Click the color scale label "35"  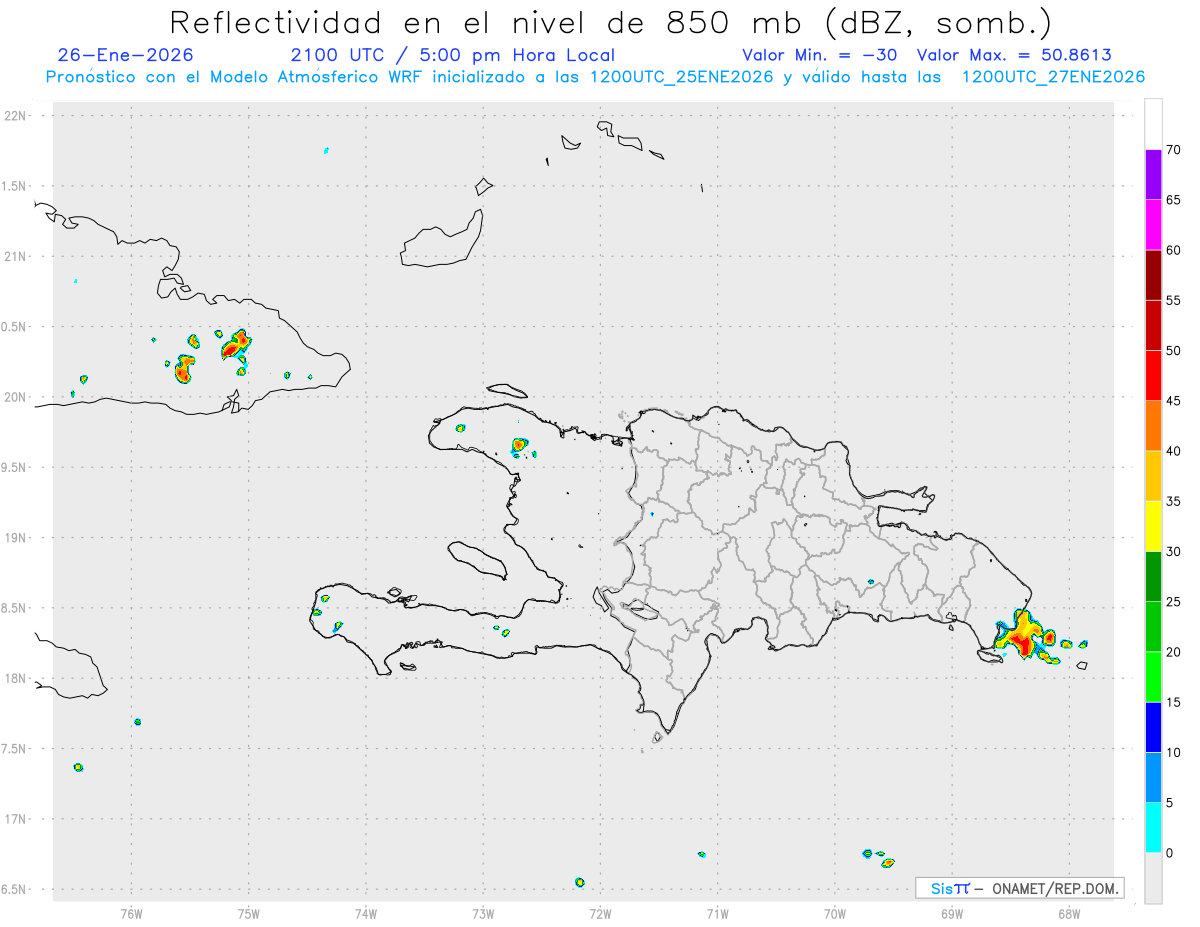pos(1173,501)
